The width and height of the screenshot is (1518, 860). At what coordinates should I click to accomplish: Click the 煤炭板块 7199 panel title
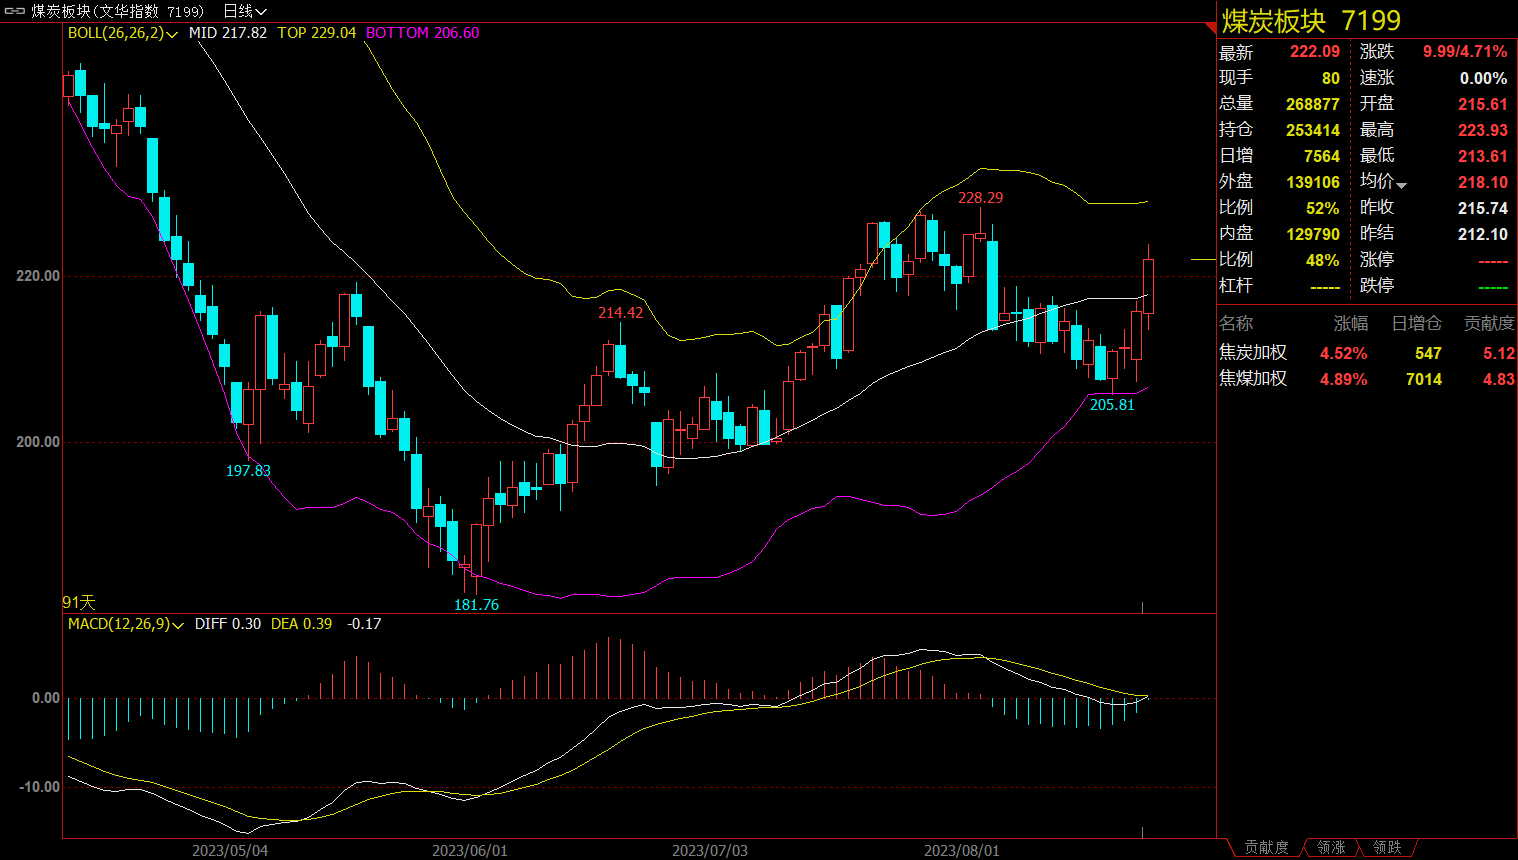tap(1311, 20)
